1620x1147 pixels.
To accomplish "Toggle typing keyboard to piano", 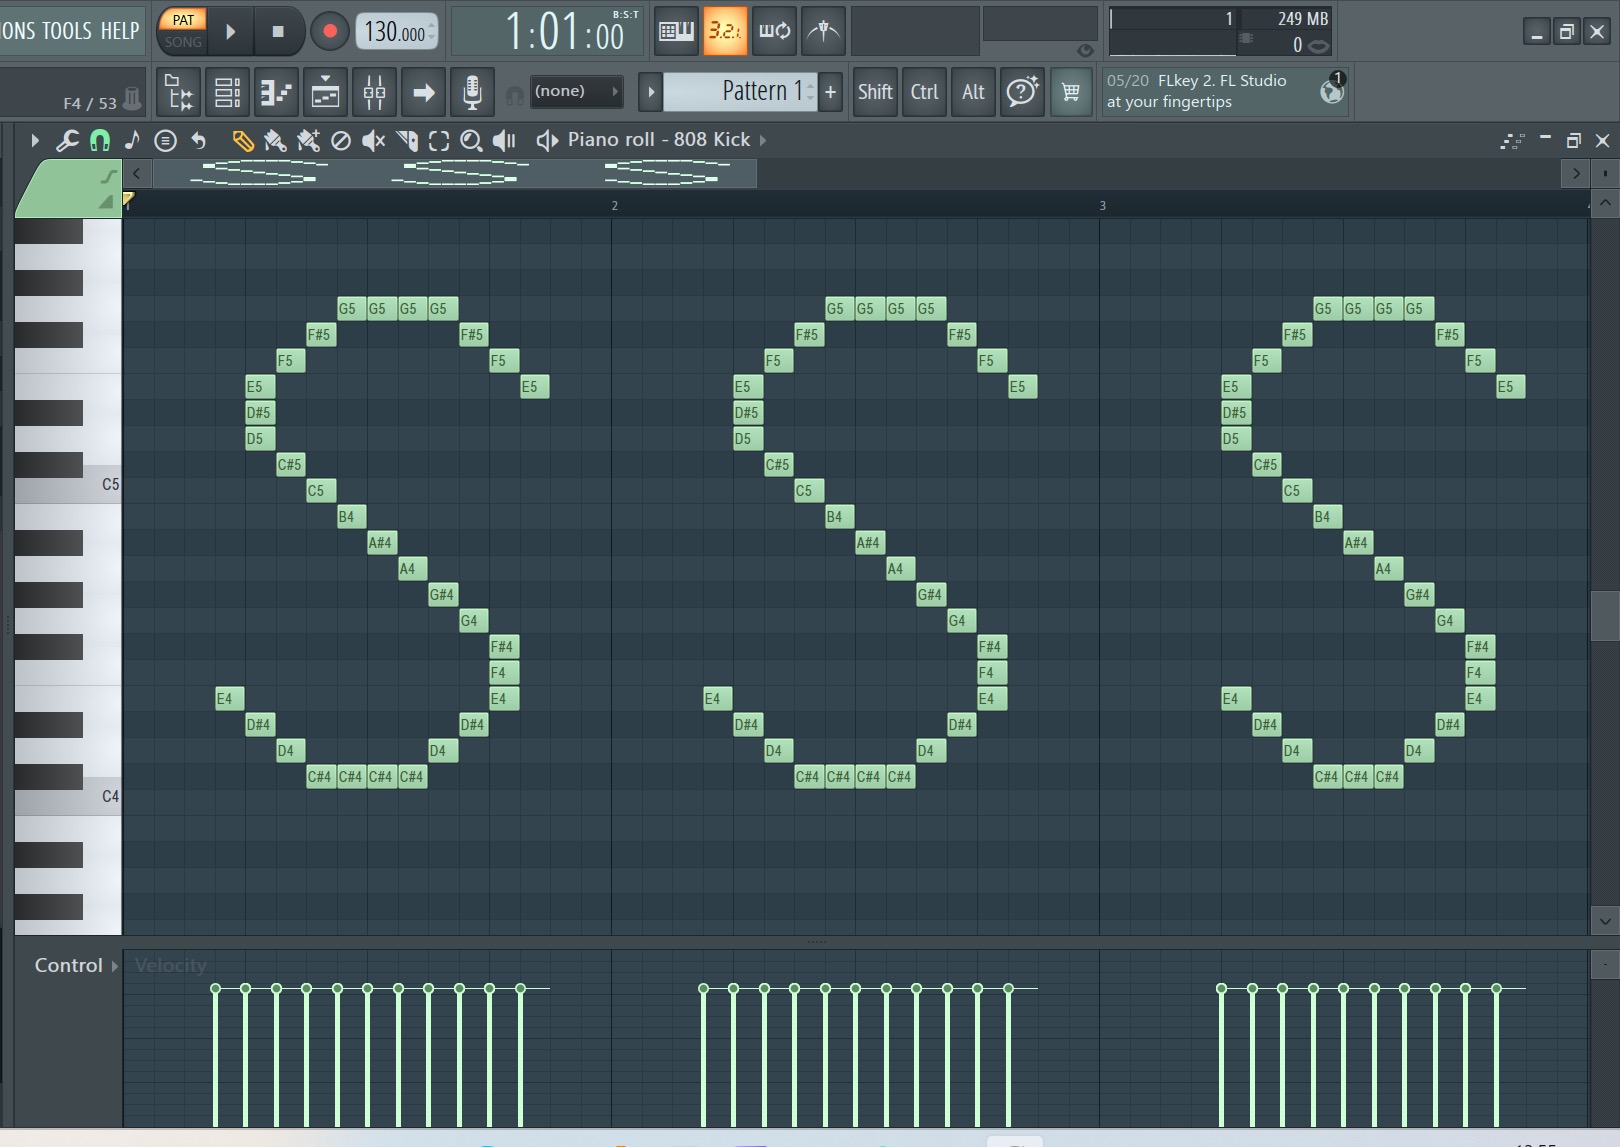I will [676, 31].
